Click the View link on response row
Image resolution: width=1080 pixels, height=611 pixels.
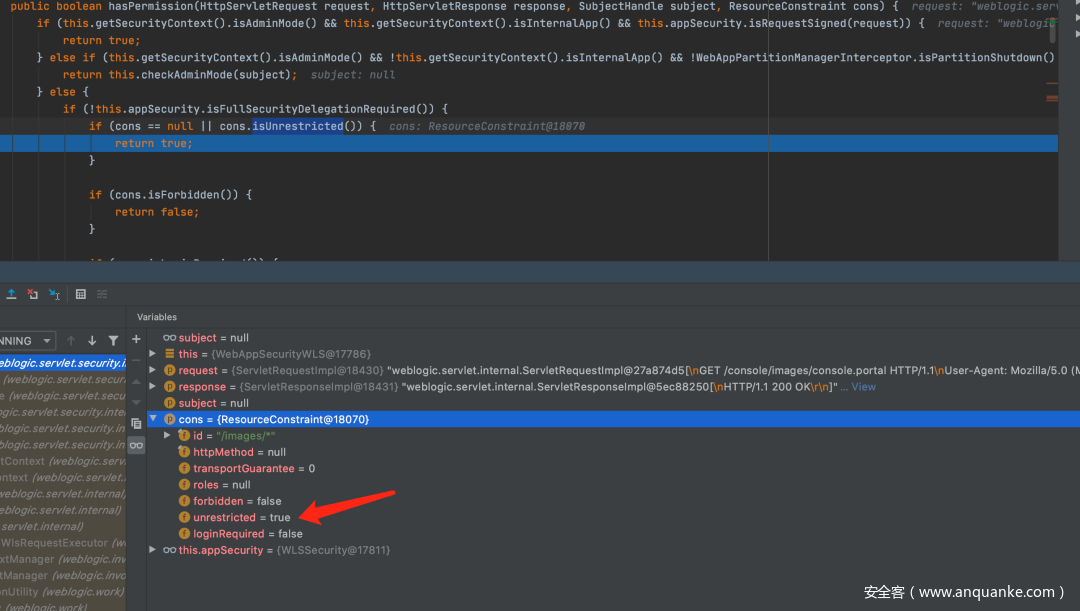click(863, 387)
